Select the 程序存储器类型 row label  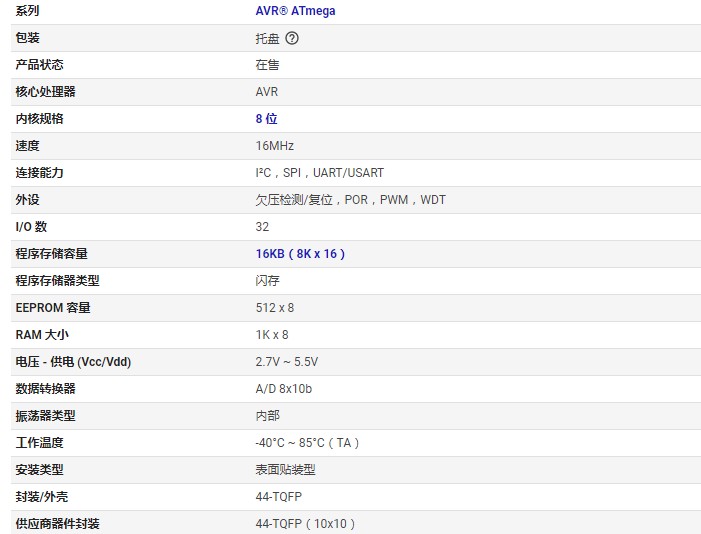[x=57, y=281]
